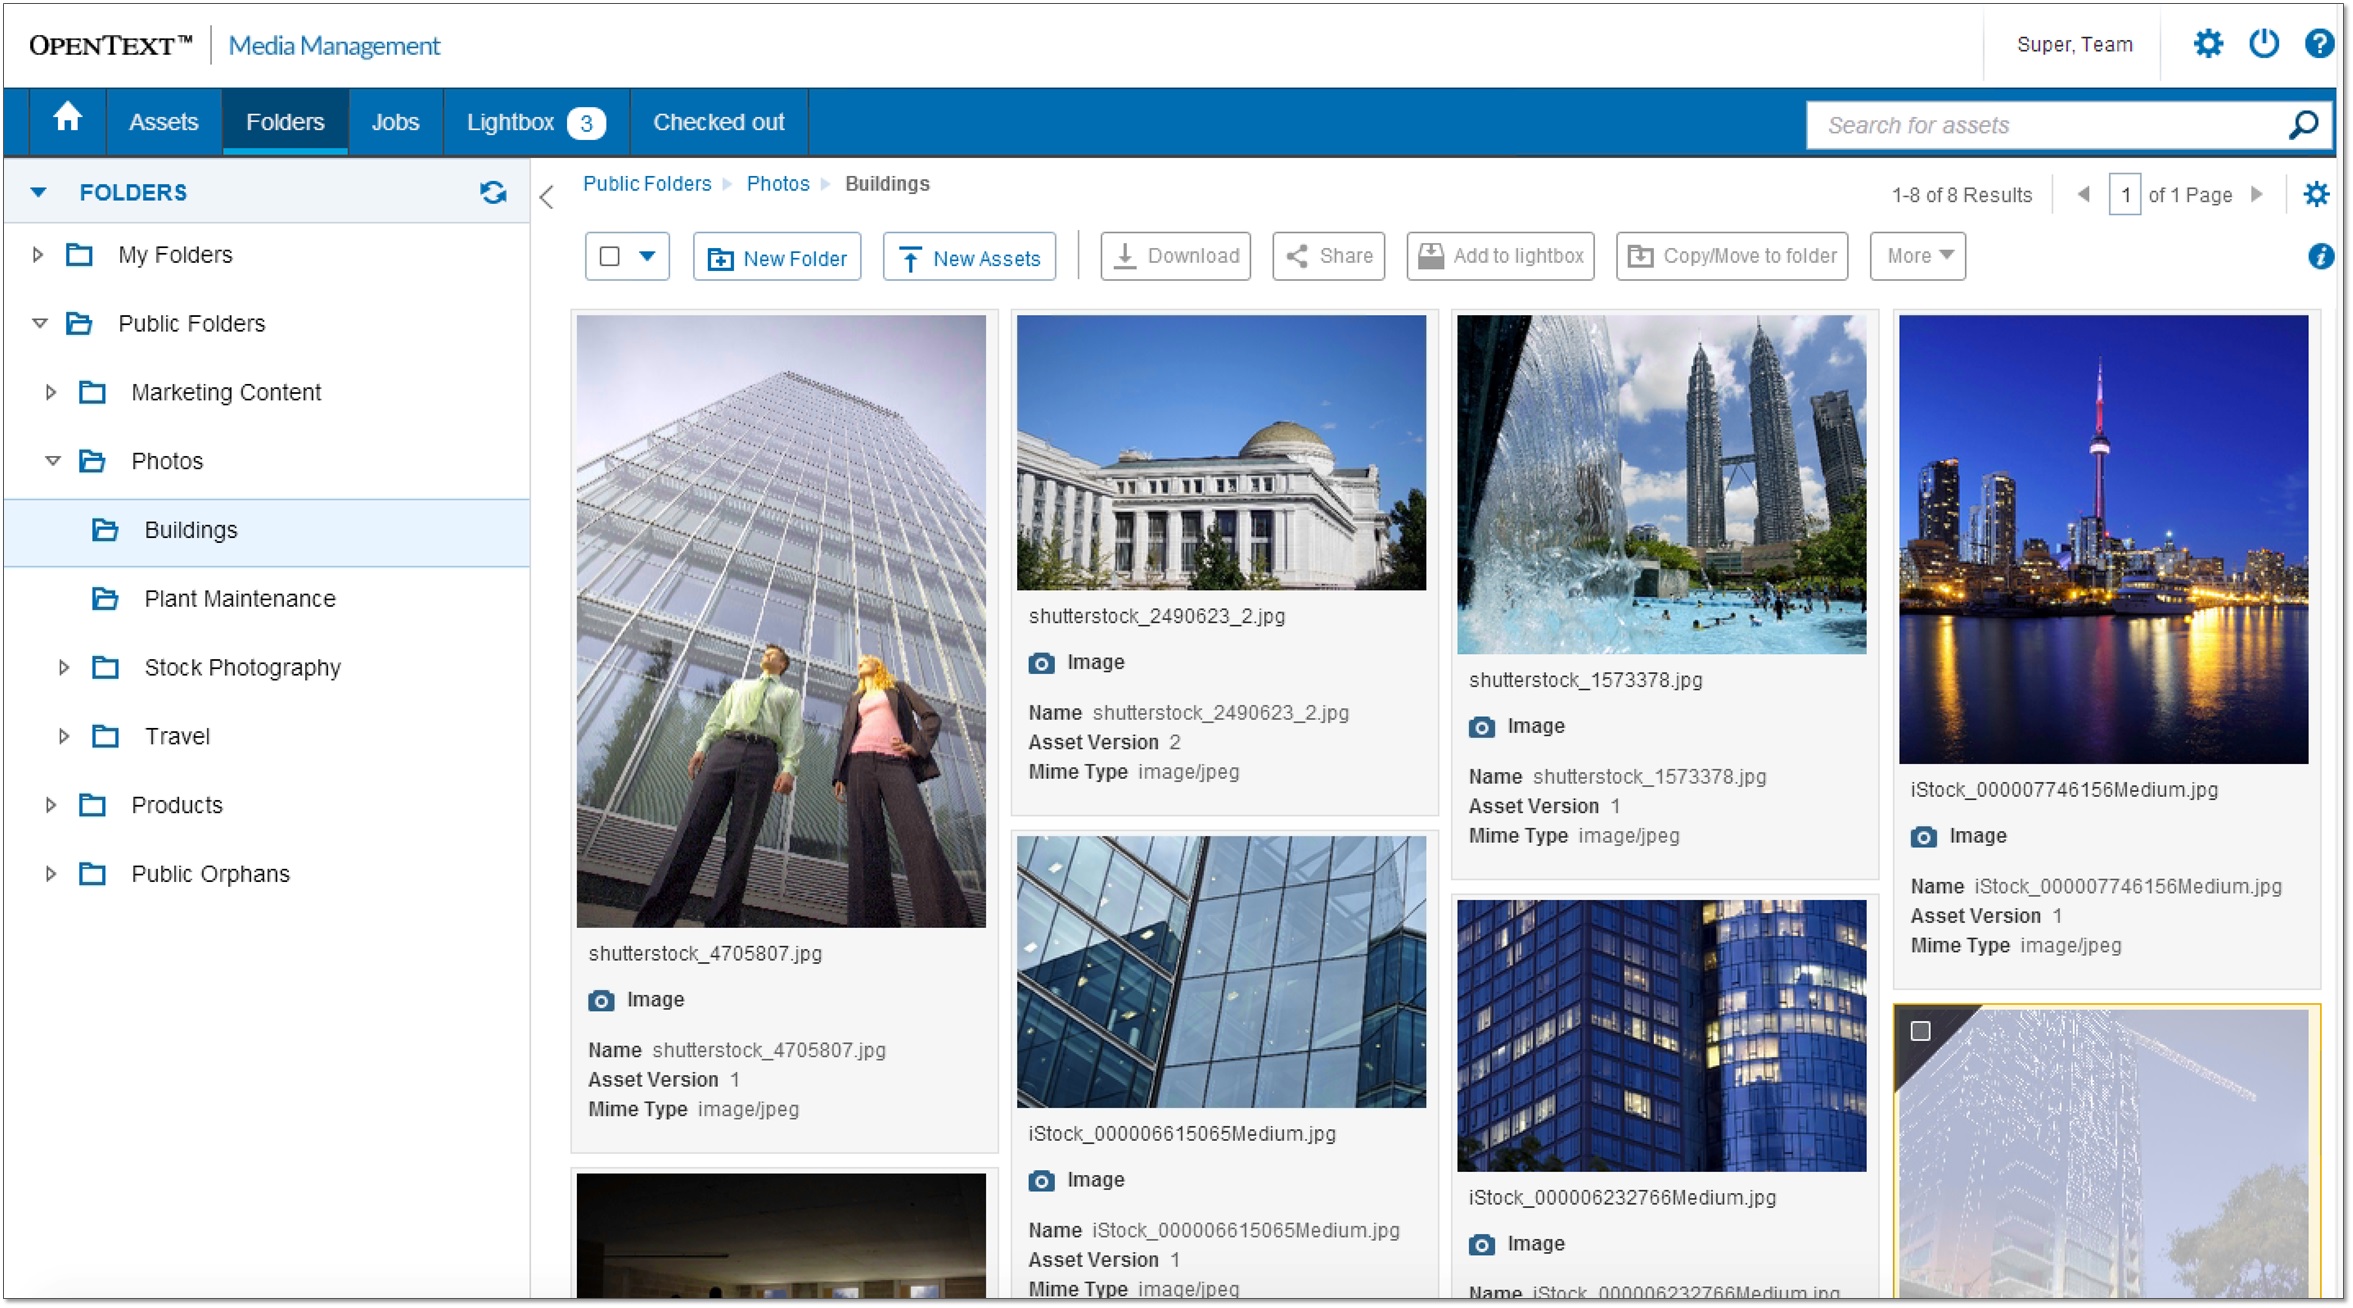The height and width of the screenshot is (1308, 2353).
Task: Click My Folders folder icon
Action: [x=79, y=255]
